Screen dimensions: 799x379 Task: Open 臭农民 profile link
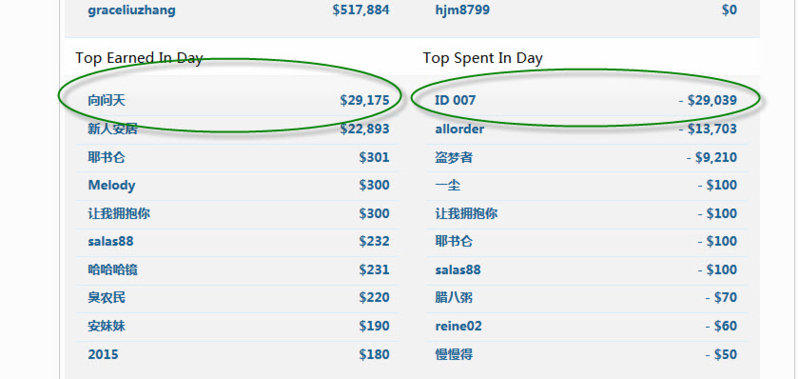[x=106, y=297]
